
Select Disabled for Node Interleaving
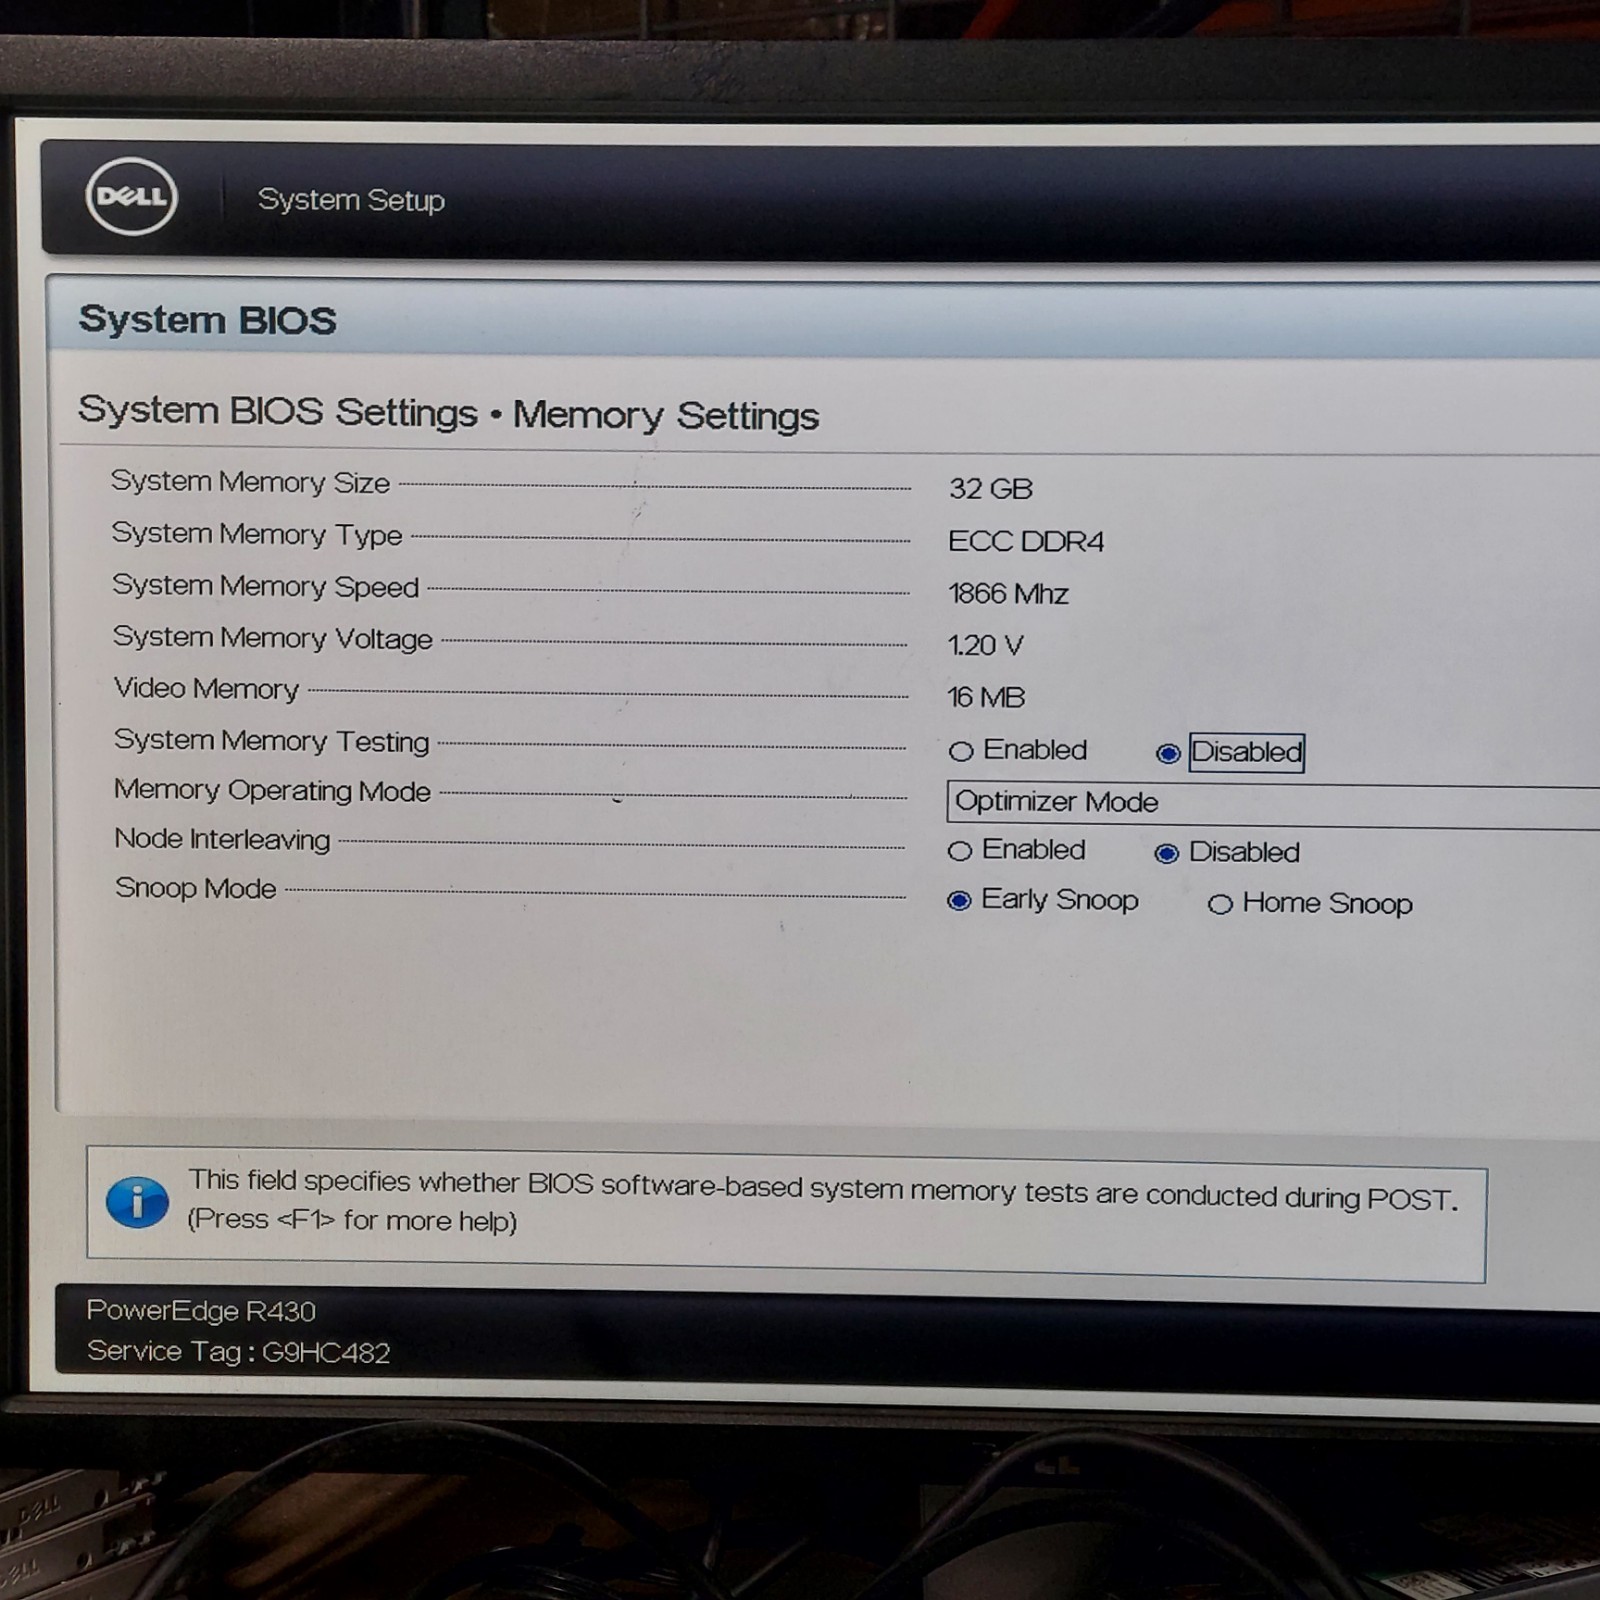1166,853
